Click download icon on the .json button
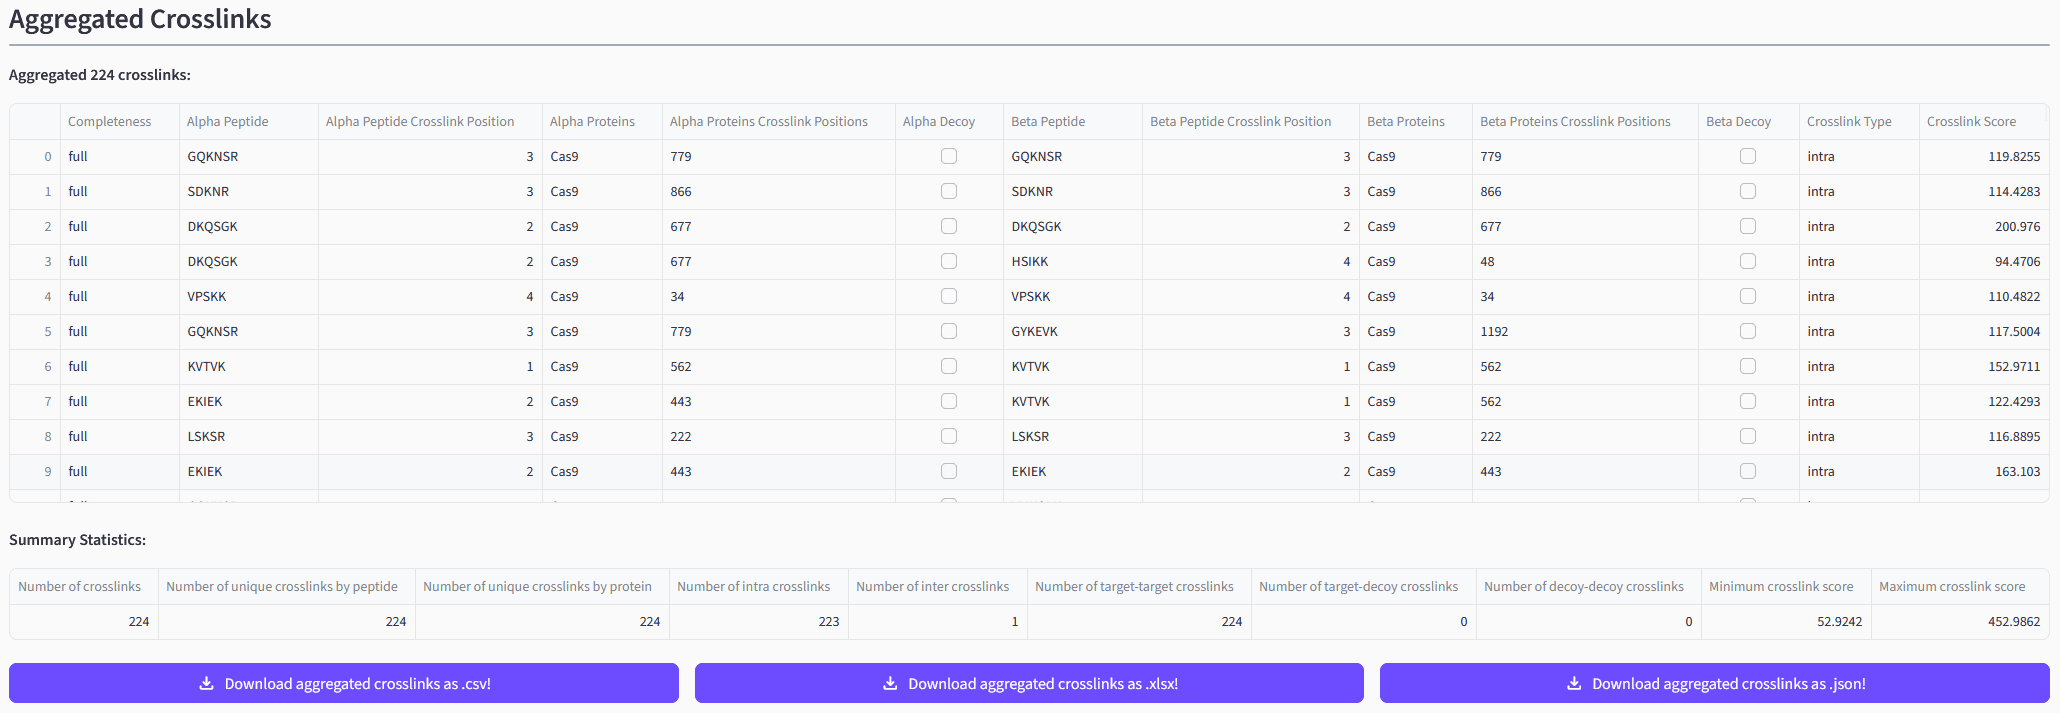Viewport: 2060px width, 713px height. click(1574, 684)
